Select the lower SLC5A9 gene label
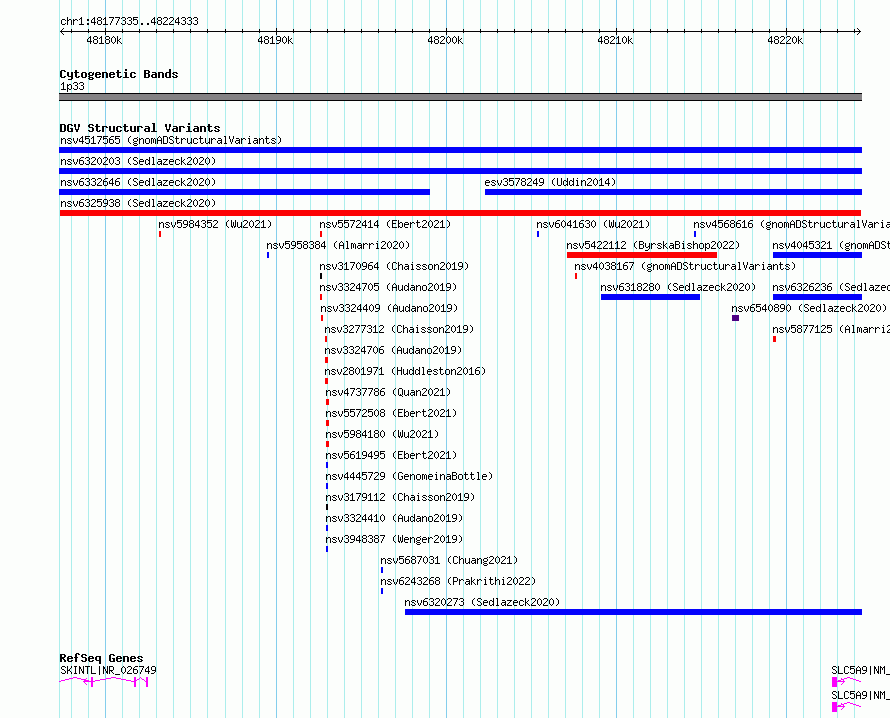 tap(860, 695)
